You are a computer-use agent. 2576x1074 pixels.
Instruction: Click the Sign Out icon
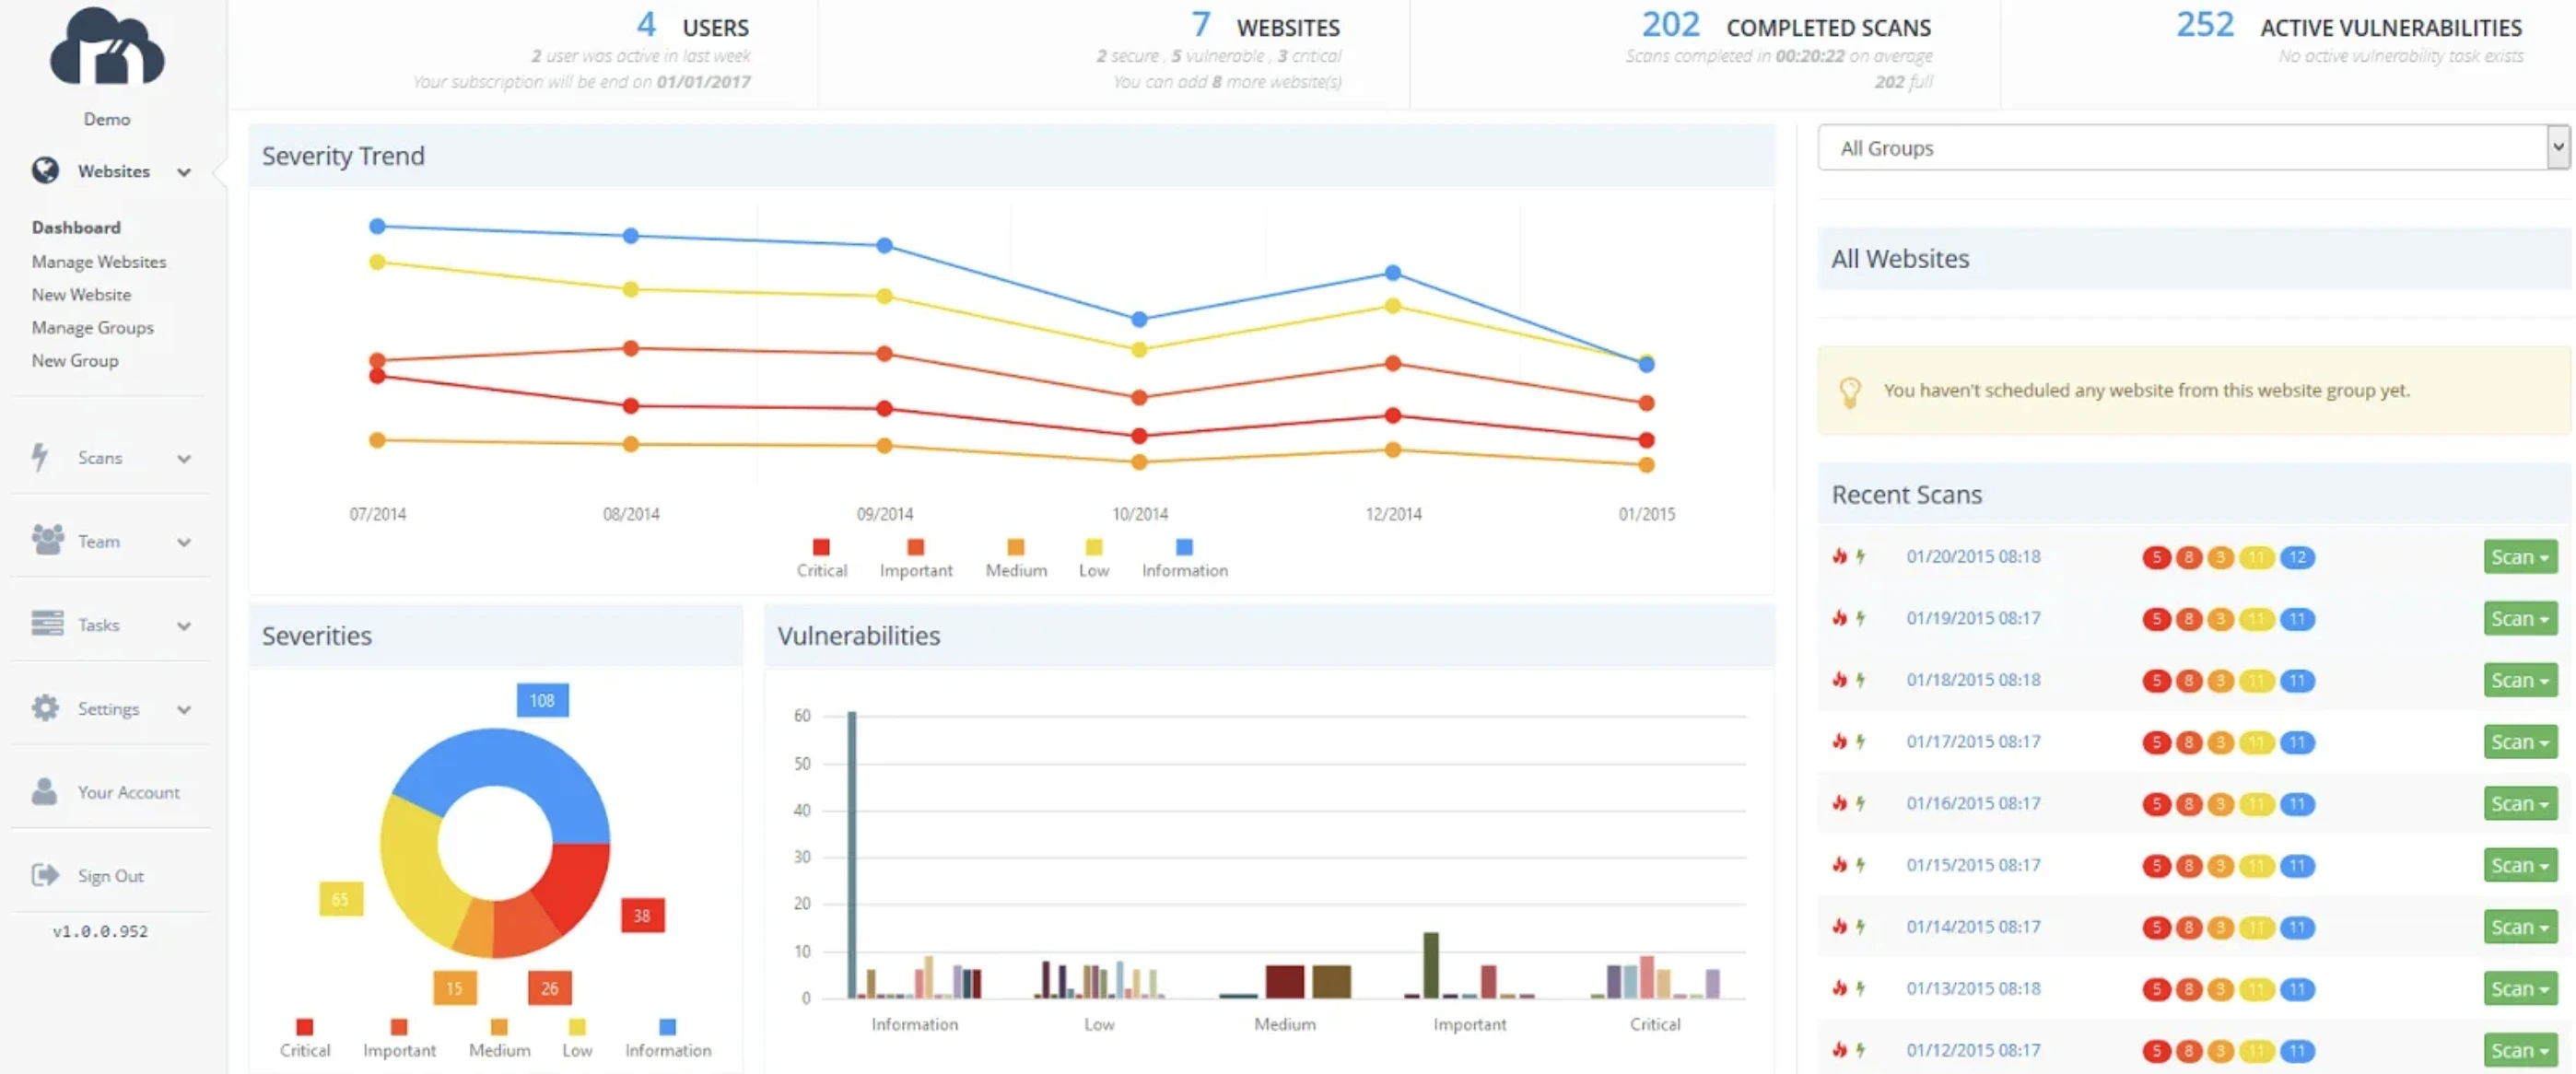coord(44,874)
